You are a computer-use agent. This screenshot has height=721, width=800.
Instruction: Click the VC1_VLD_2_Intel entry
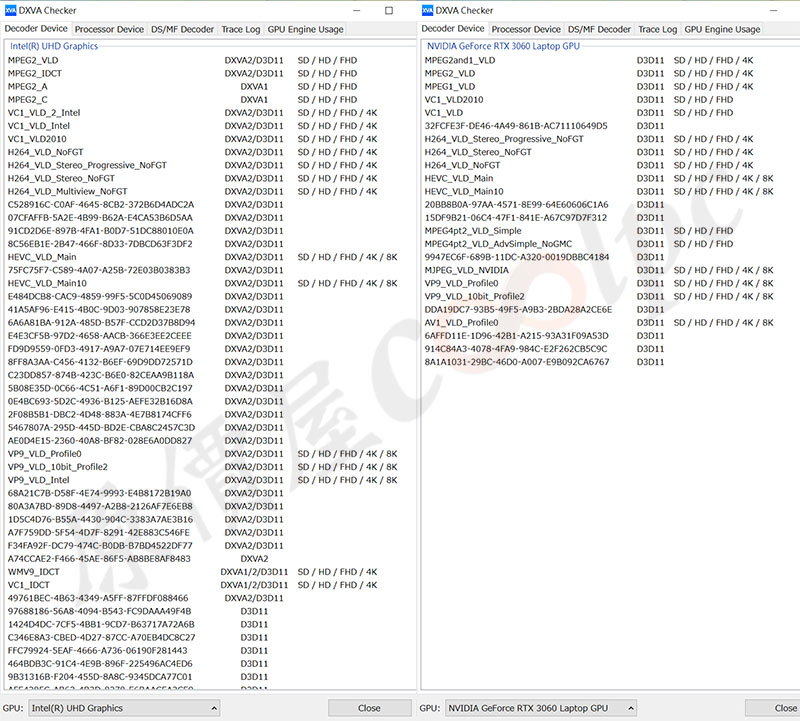(x=193, y=113)
